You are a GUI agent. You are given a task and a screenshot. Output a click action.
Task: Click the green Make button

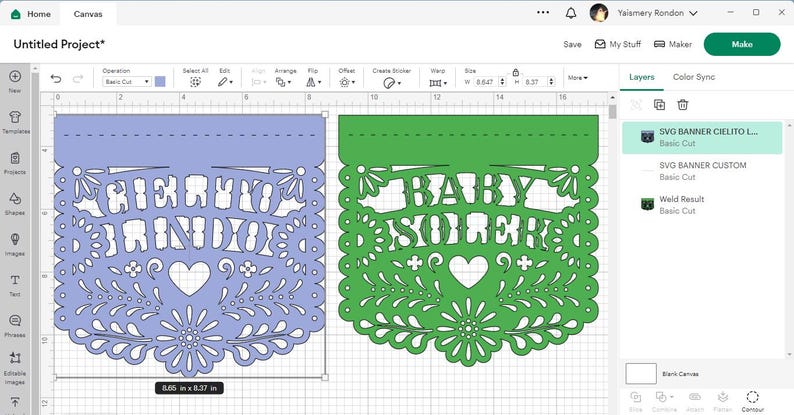[x=742, y=45]
